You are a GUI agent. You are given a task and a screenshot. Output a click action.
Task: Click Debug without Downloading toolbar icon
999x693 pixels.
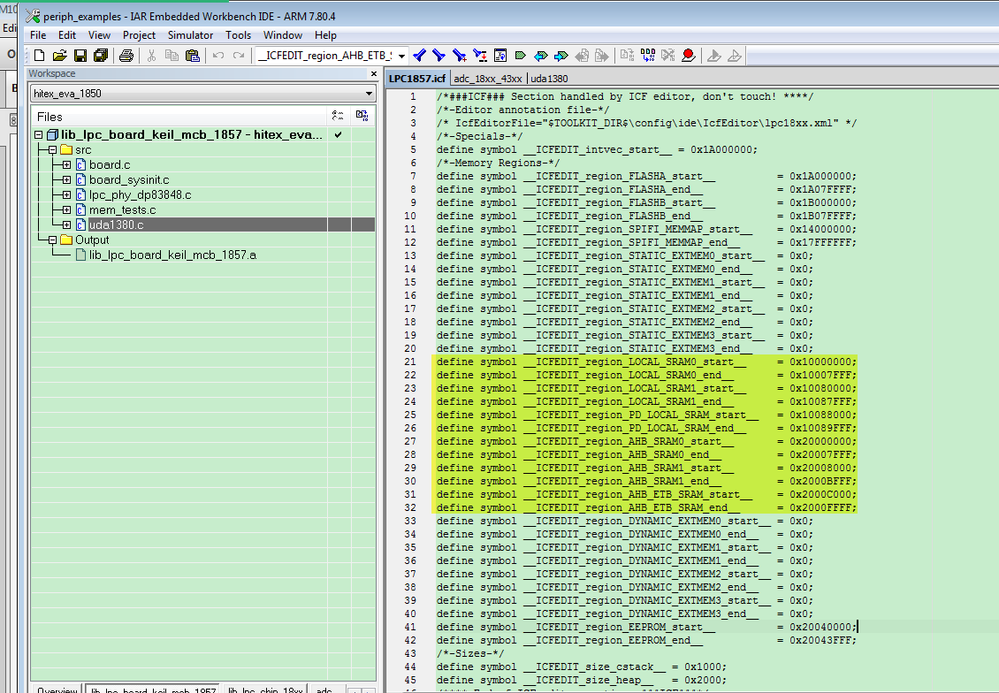735,56
